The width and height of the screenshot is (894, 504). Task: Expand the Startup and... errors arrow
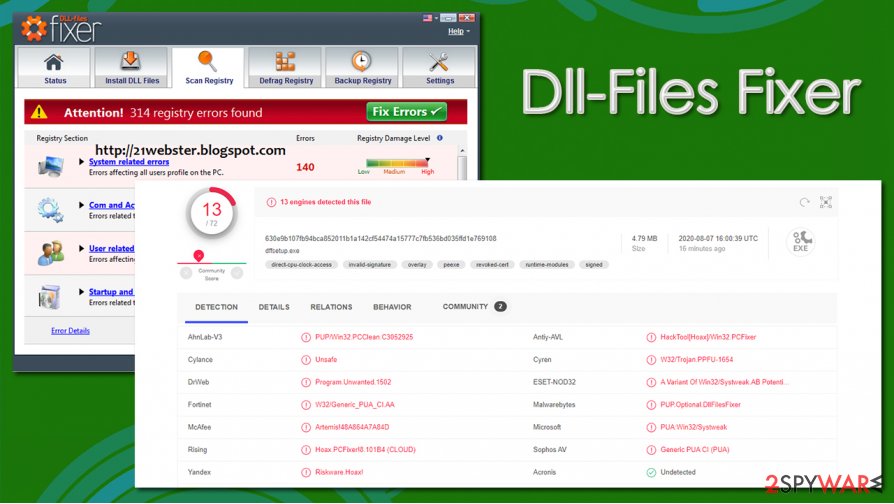pos(82,292)
